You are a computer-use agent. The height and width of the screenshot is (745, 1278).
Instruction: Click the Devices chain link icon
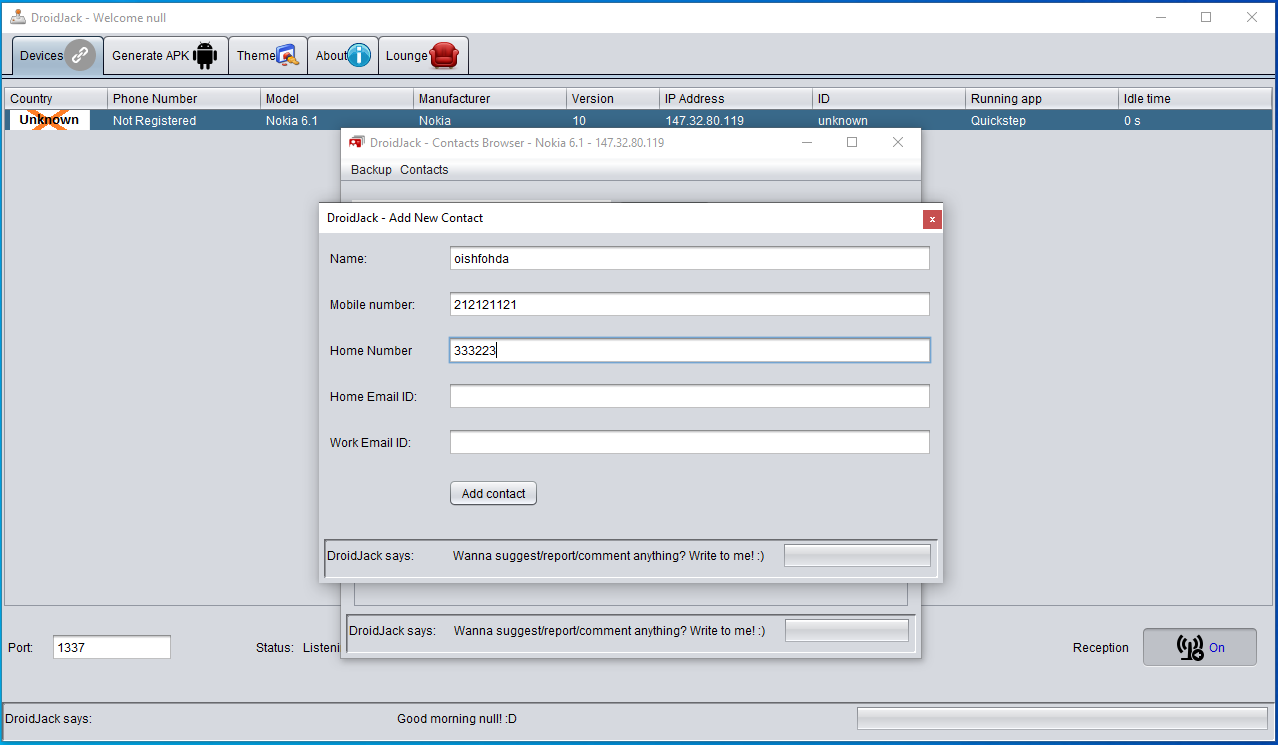click(x=80, y=56)
